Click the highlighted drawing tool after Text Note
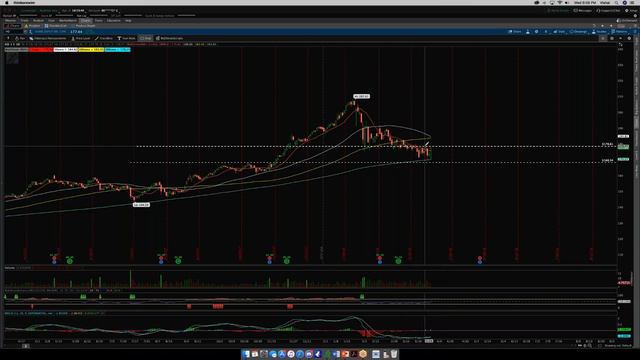The height and width of the screenshot is (360, 640). [146, 38]
